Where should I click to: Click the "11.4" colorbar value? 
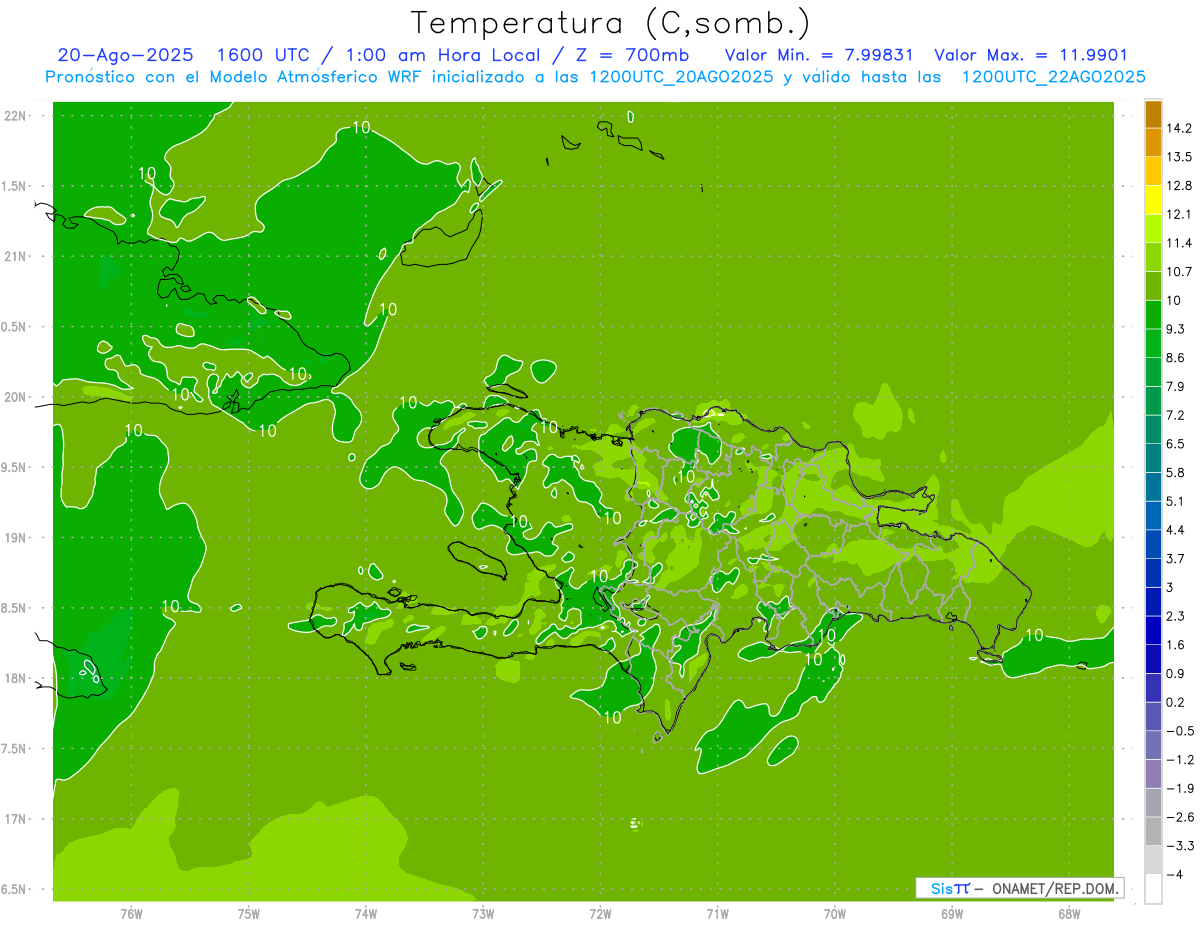[1179, 243]
